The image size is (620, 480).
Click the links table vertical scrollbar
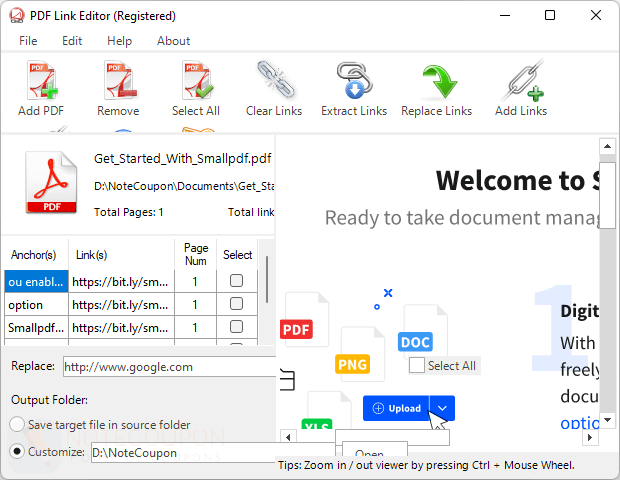[x=267, y=280]
